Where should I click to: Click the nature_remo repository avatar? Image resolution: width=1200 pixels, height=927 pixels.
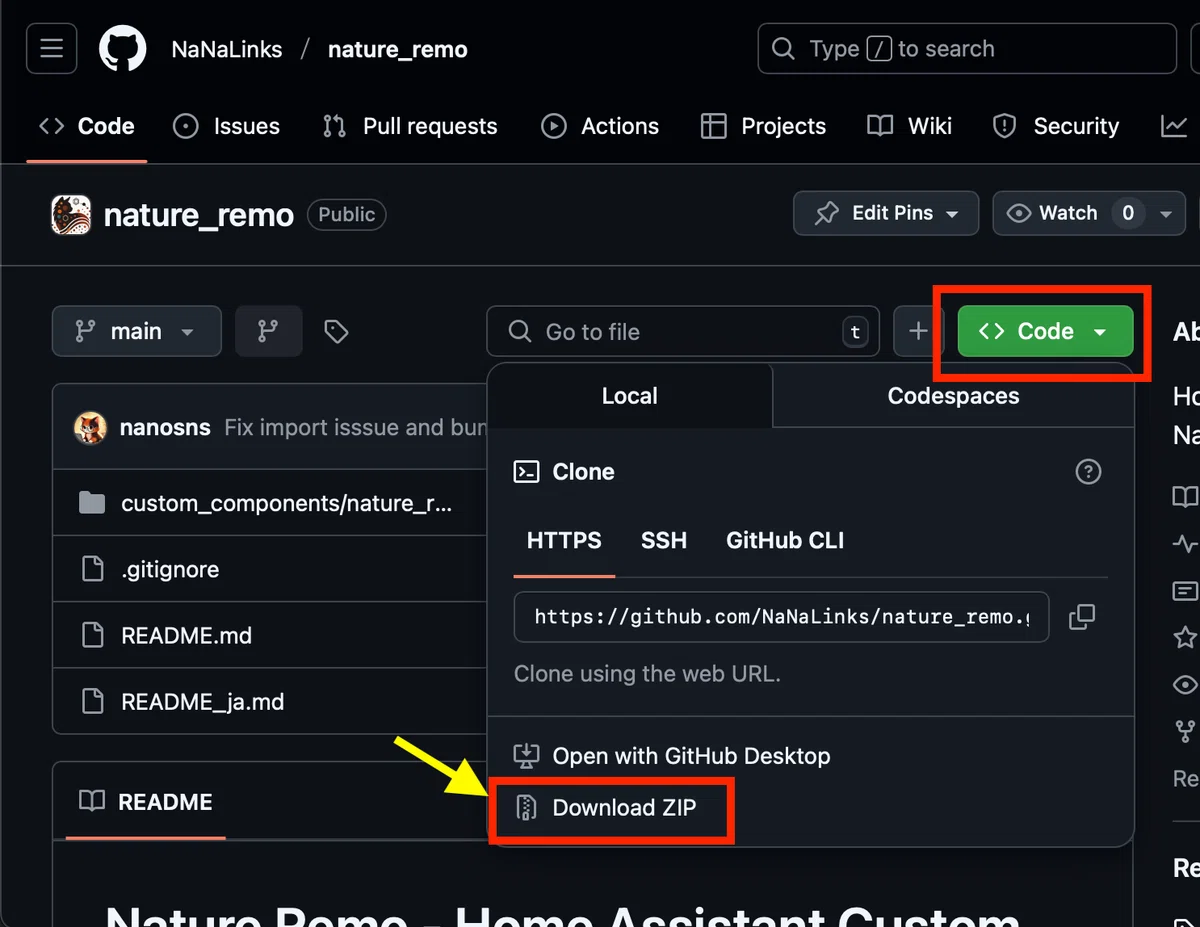click(x=71, y=215)
